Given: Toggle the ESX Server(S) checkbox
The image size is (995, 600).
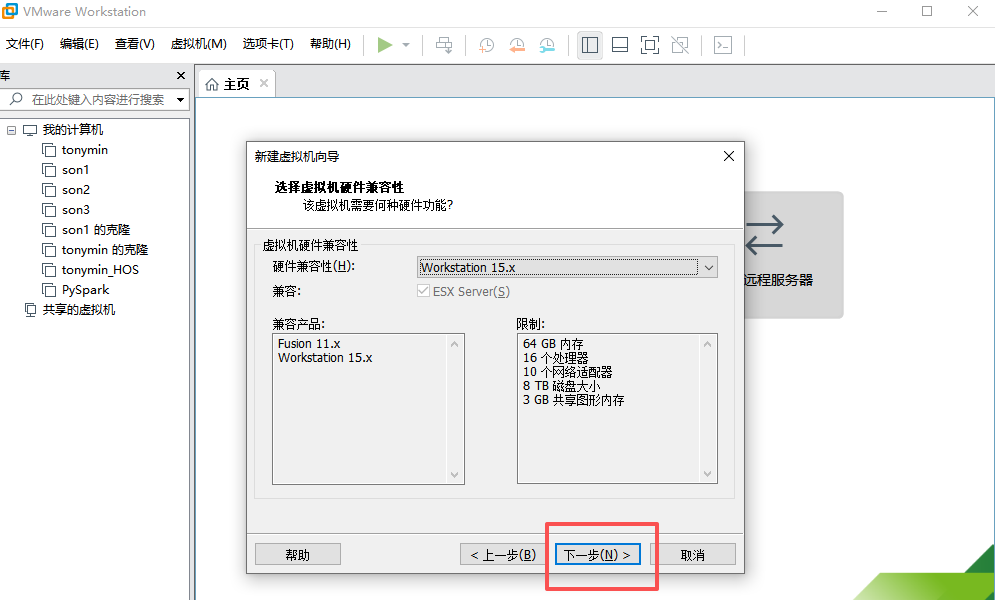Looking at the screenshot, I should click(423, 291).
